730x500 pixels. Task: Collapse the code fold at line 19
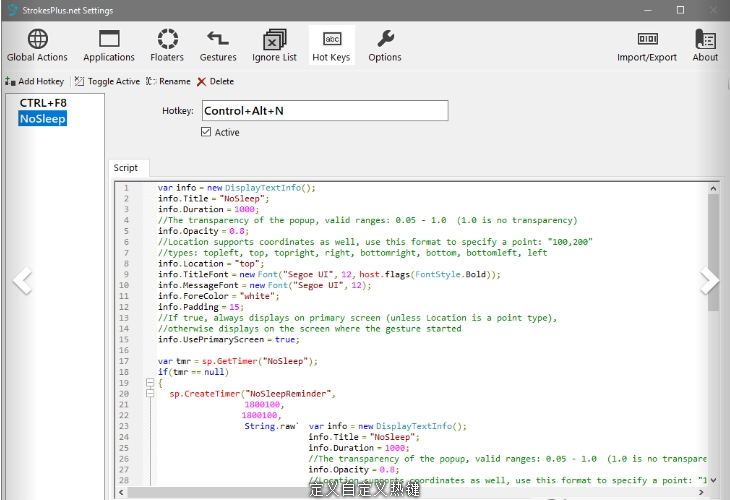click(150, 383)
